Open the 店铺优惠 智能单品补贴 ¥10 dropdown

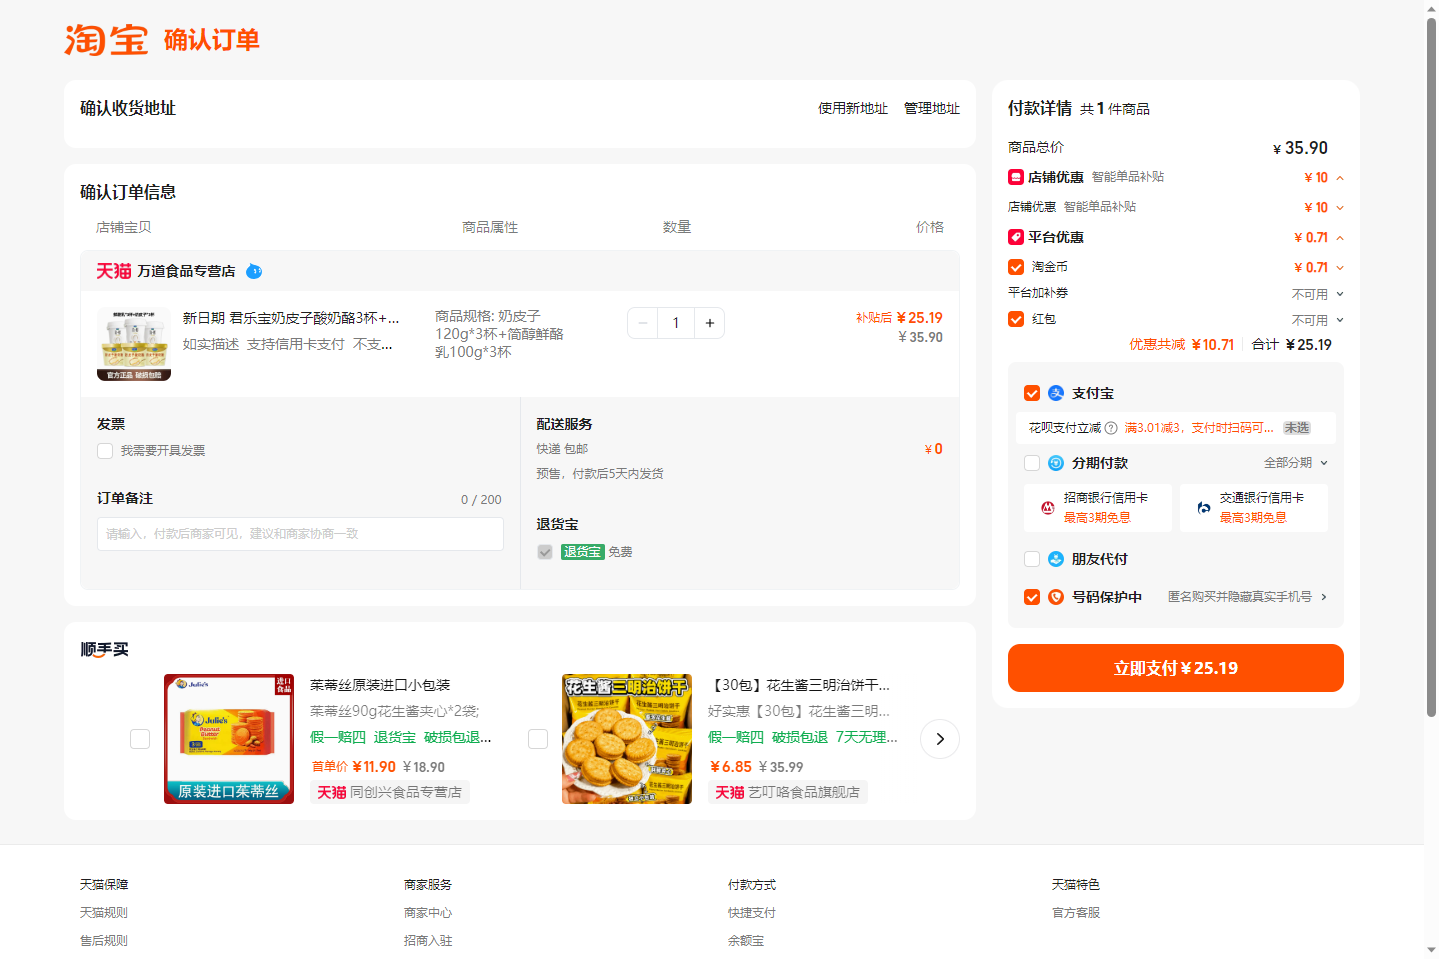(1340, 208)
